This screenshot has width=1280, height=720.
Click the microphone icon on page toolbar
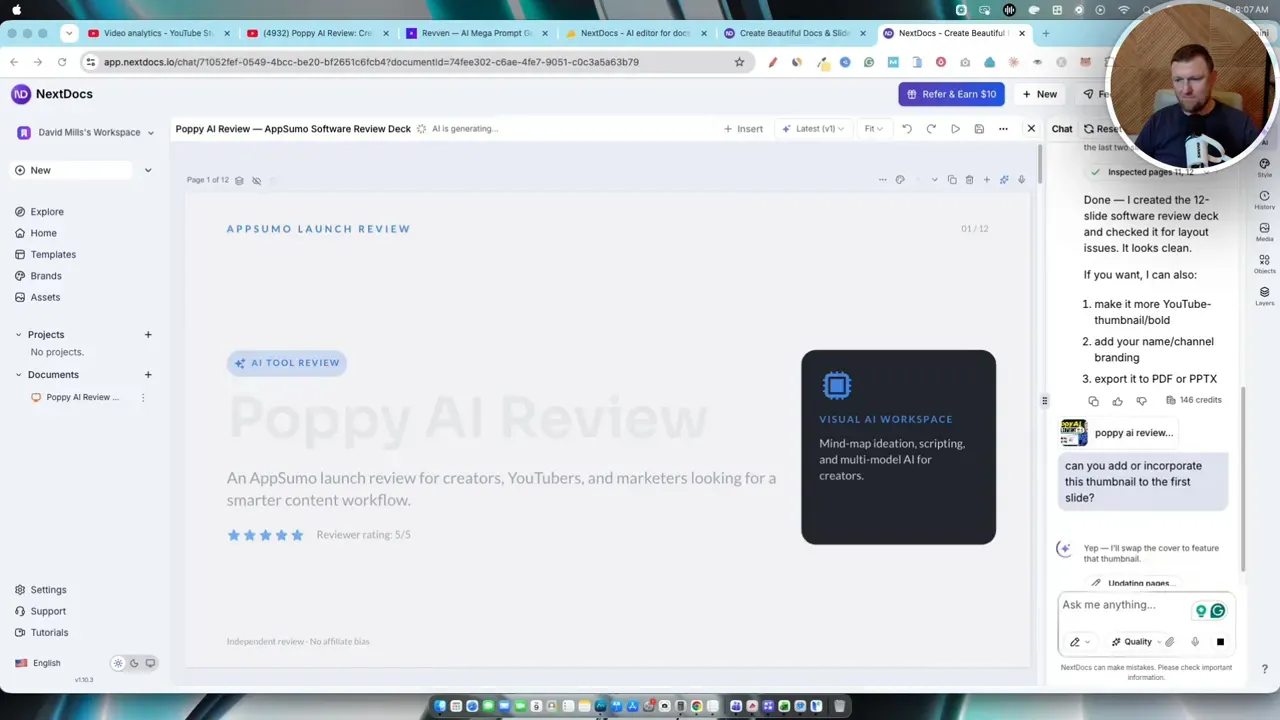[1021, 180]
